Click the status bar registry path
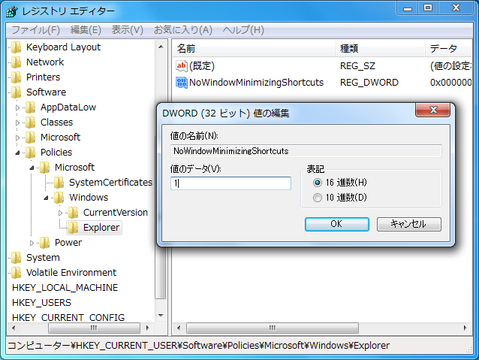Screen dimensions: 479x360 198,346
